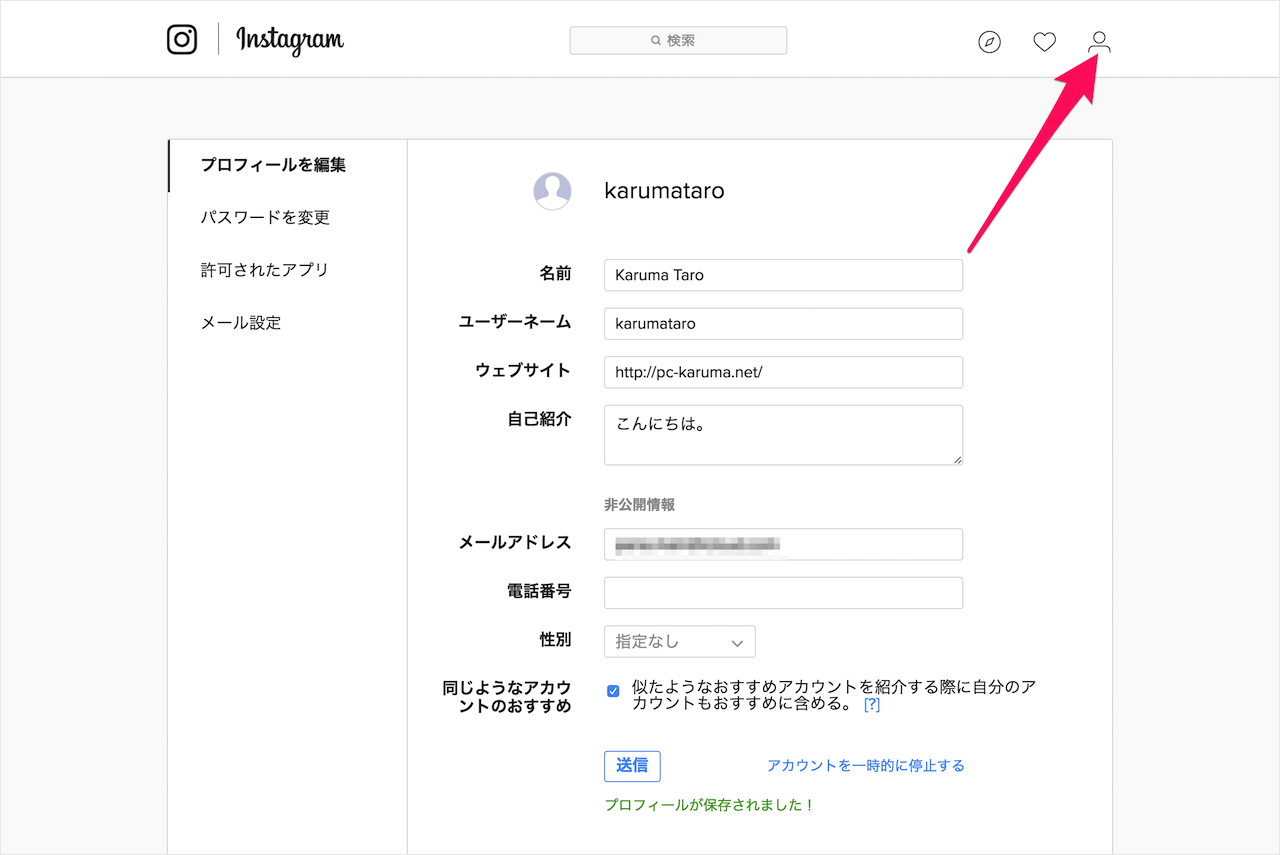The height and width of the screenshot is (855, 1280).
Task: Open activity feed heart icon
Action: coord(1044,42)
